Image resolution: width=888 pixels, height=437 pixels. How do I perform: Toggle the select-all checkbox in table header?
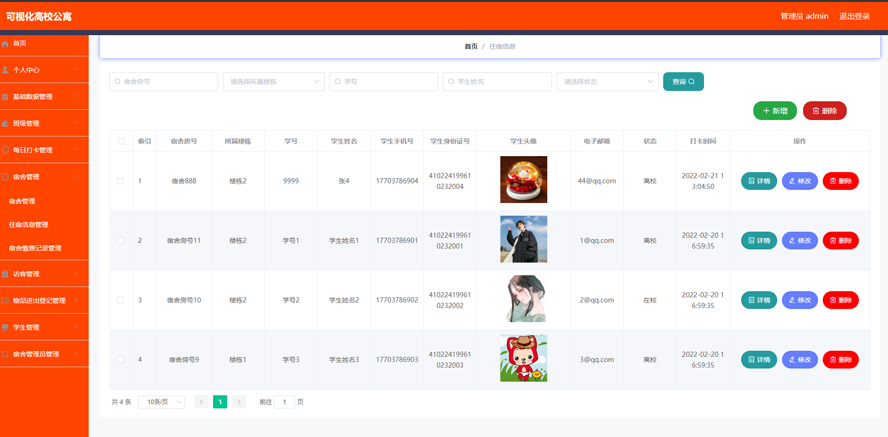121,142
